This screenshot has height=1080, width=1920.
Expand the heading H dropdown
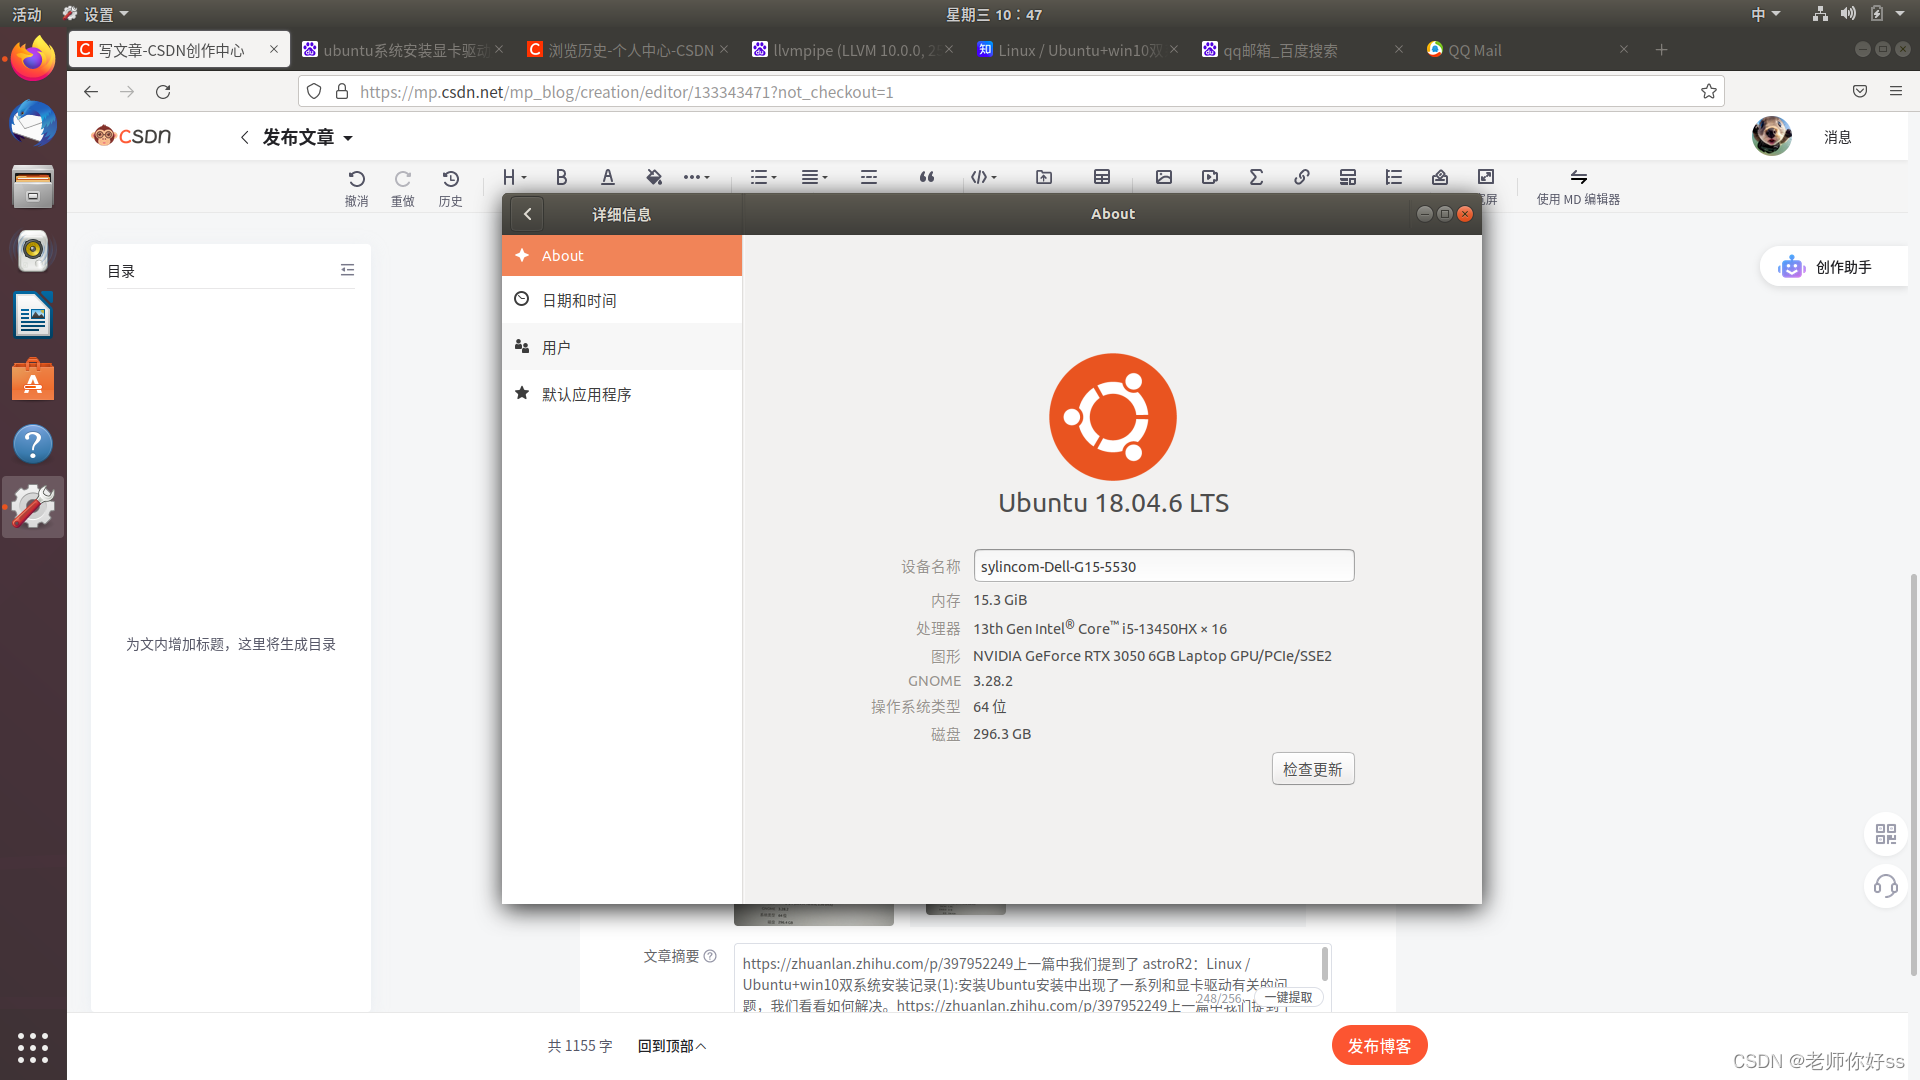coord(514,177)
